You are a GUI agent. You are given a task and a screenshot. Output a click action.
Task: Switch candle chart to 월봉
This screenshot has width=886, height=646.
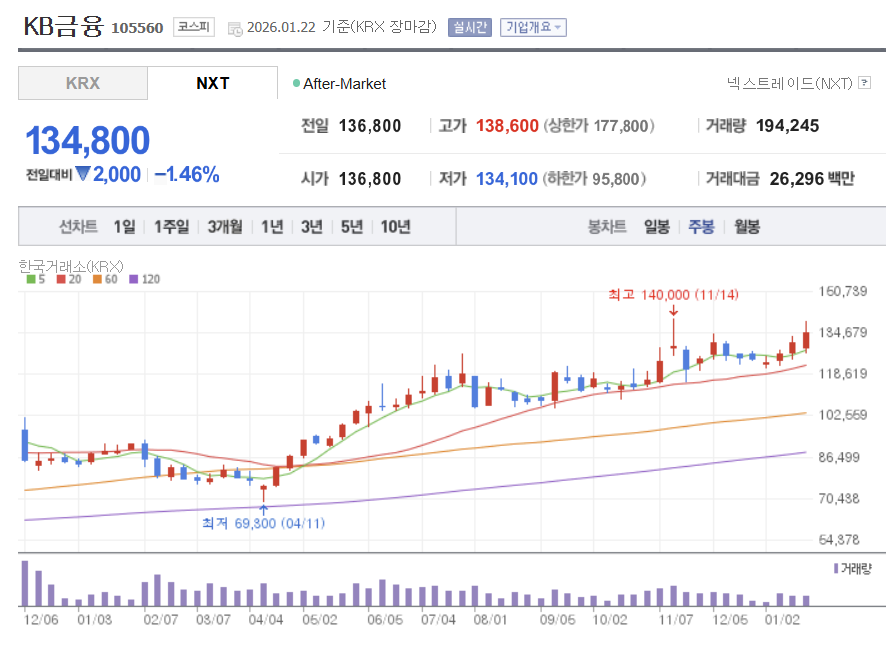coord(746,227)
